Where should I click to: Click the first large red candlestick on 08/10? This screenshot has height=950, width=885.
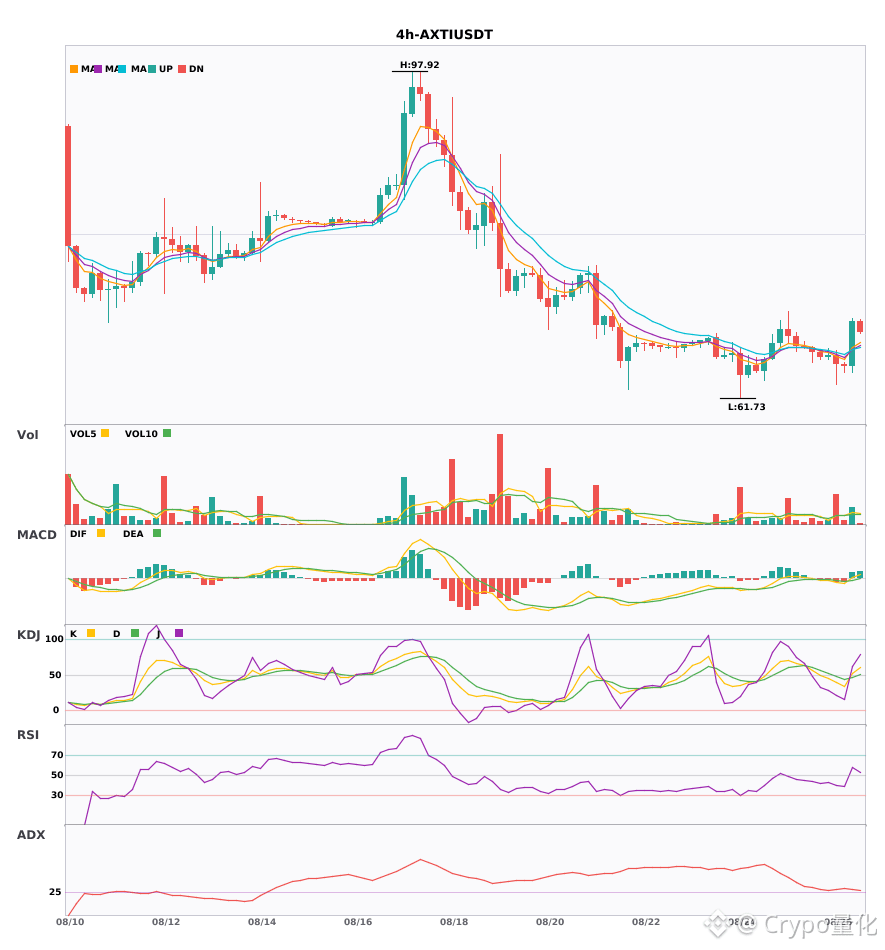(68, 185)
